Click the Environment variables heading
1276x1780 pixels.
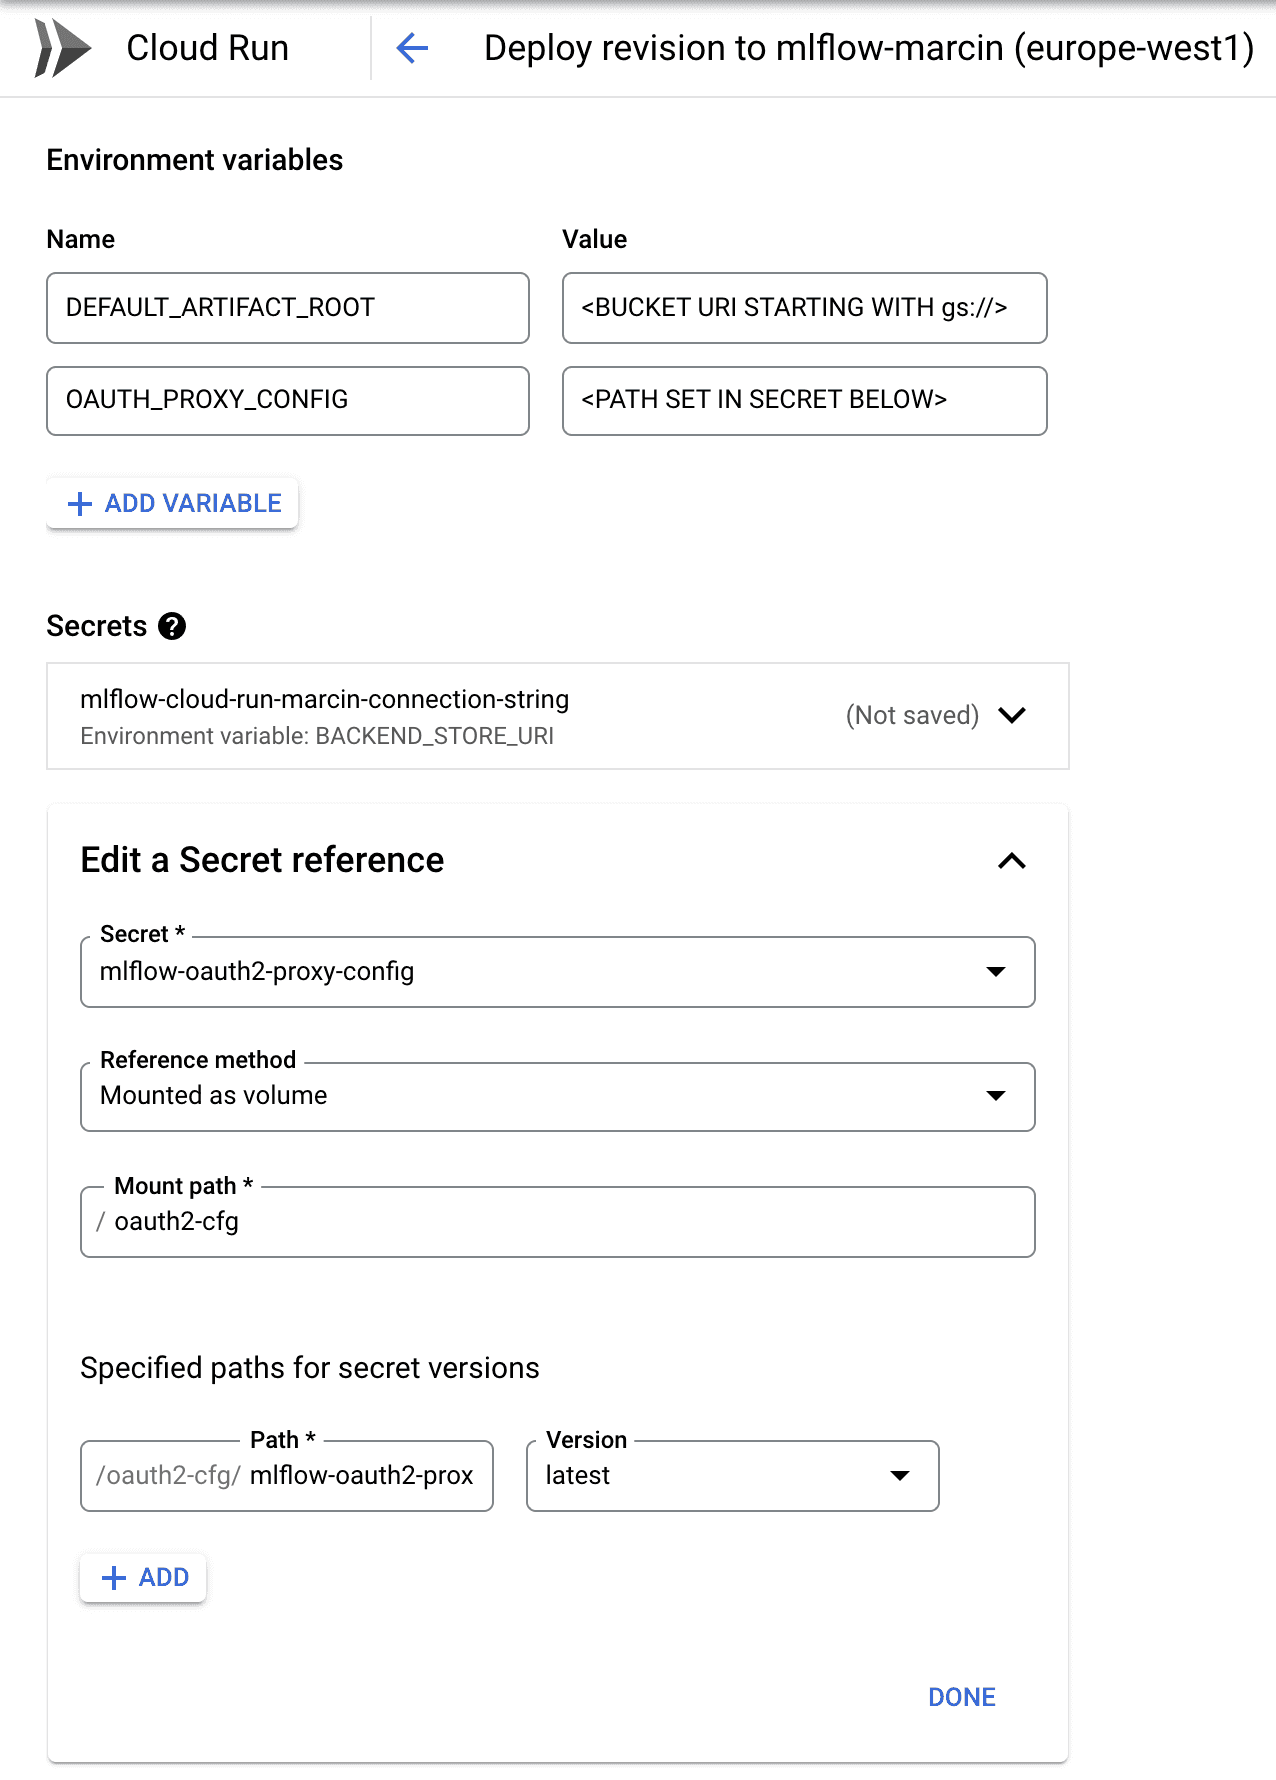[x=195, y=160]
